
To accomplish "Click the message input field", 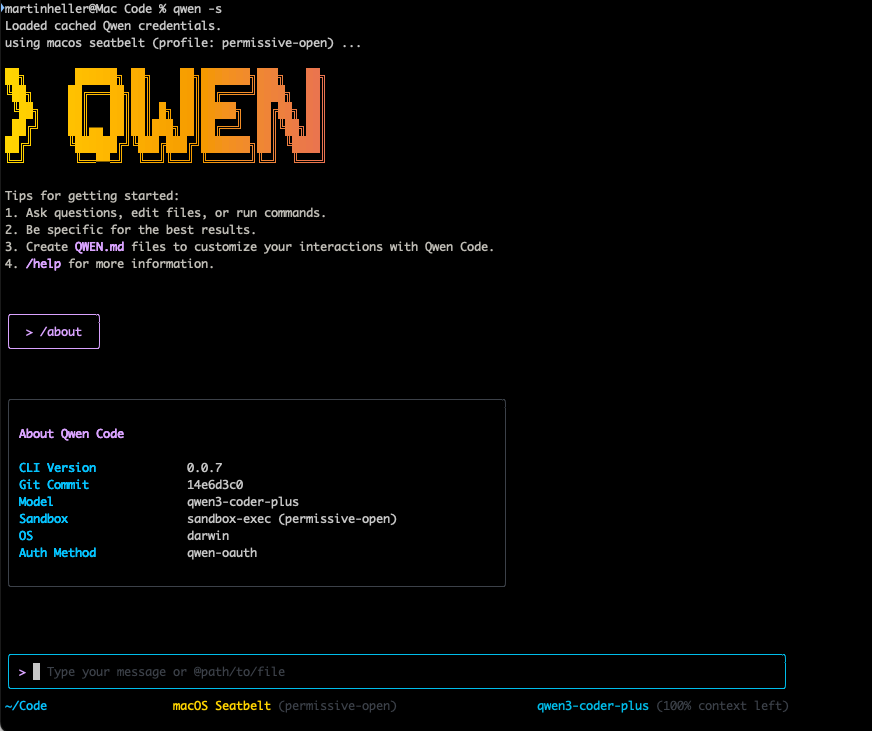I will tap(397, 671).
